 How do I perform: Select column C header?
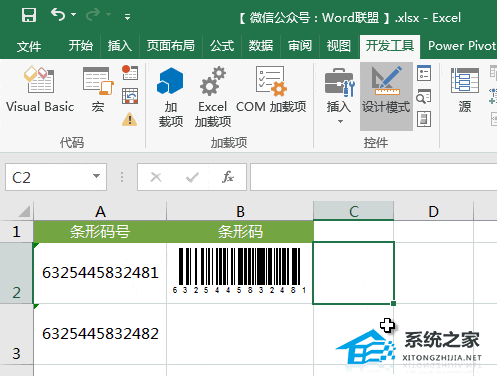click(354, 211)
